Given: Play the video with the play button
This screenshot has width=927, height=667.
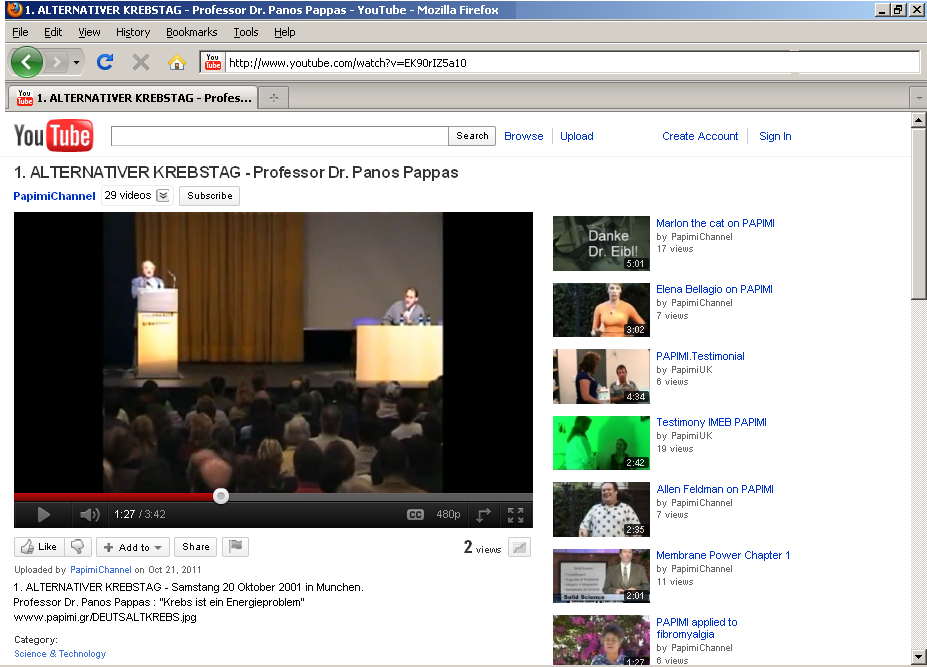Looking at the screenshot, I should point(43,514).
